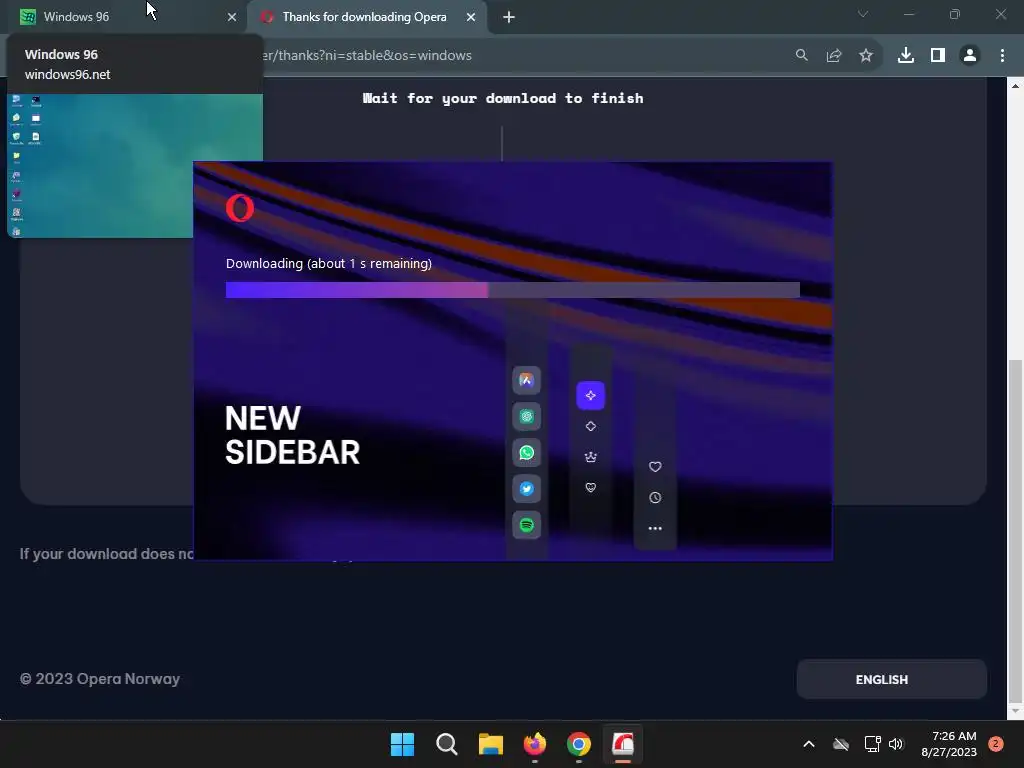Viewport: 1024px width, 768px height.
Task: Switch to the Windows 96 tab
Action: (124, 17)
